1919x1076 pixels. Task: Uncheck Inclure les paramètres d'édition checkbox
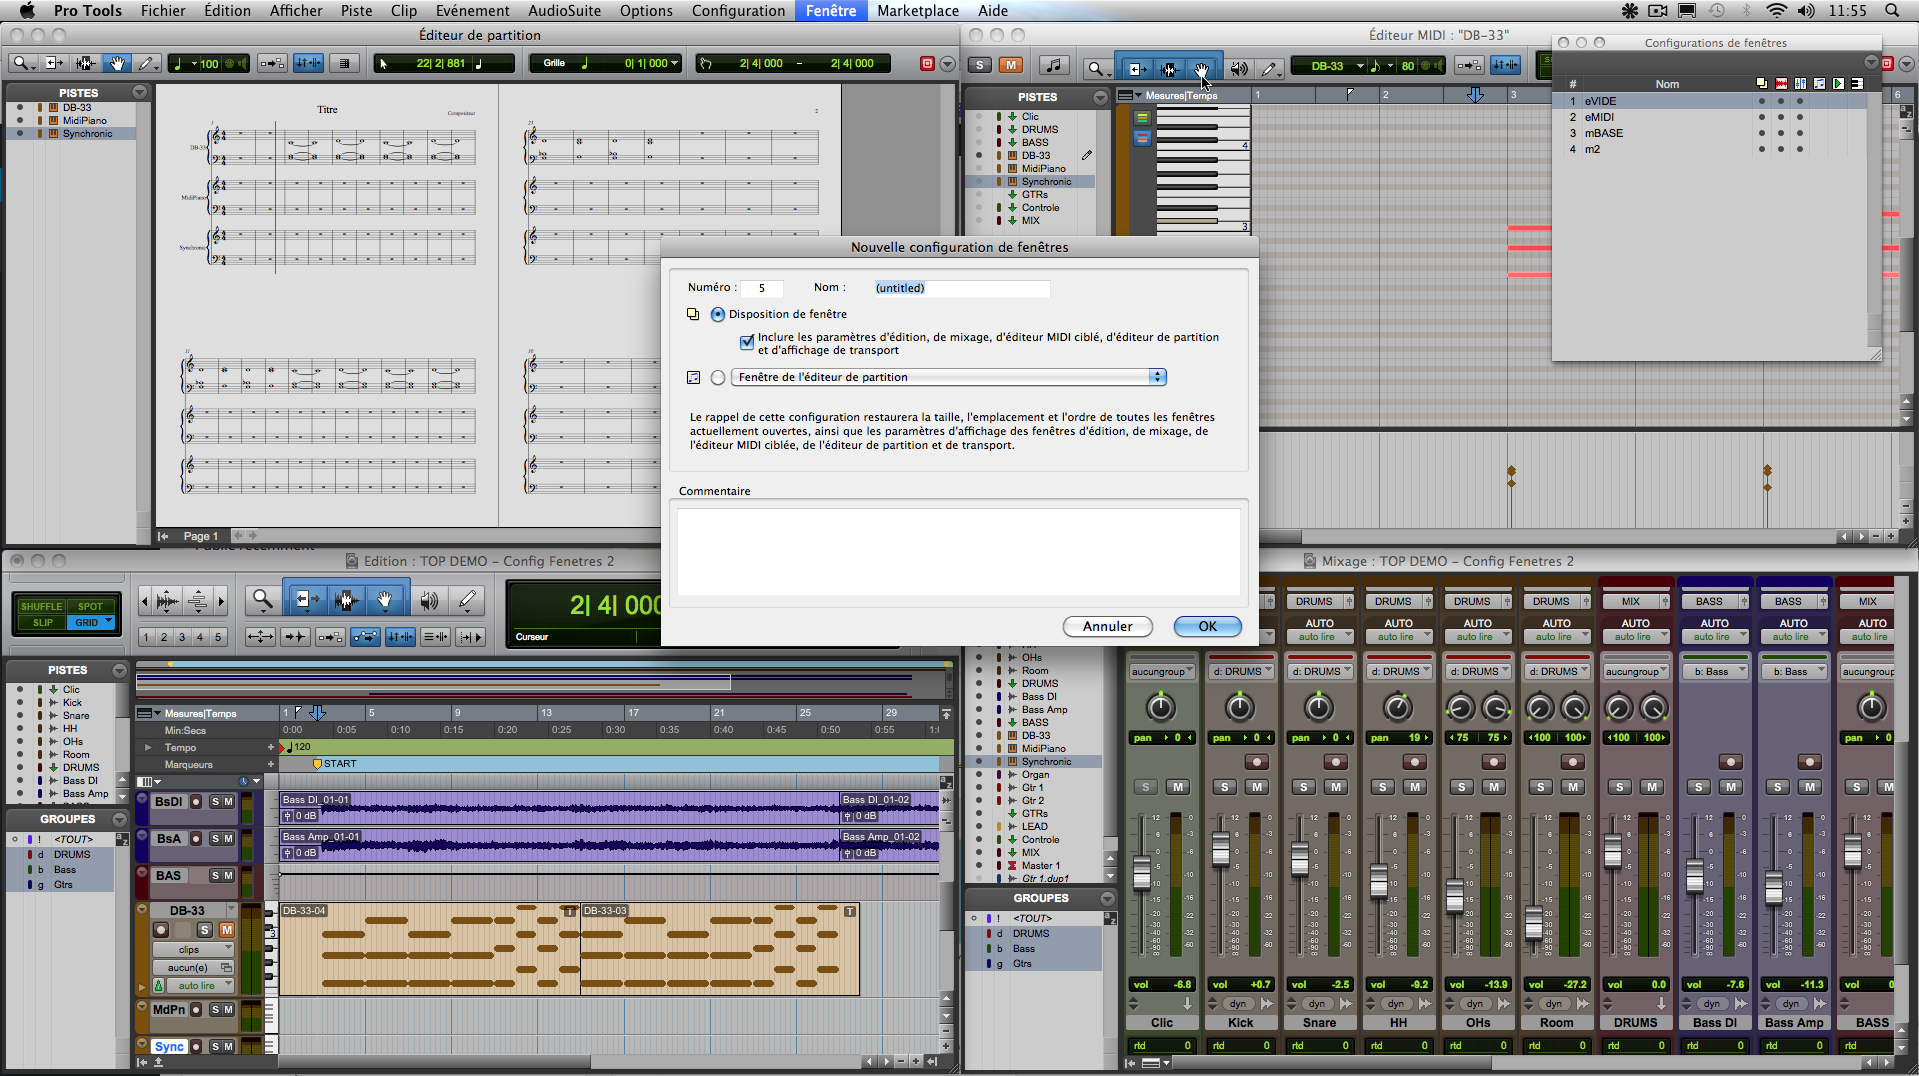click(747, 342)
